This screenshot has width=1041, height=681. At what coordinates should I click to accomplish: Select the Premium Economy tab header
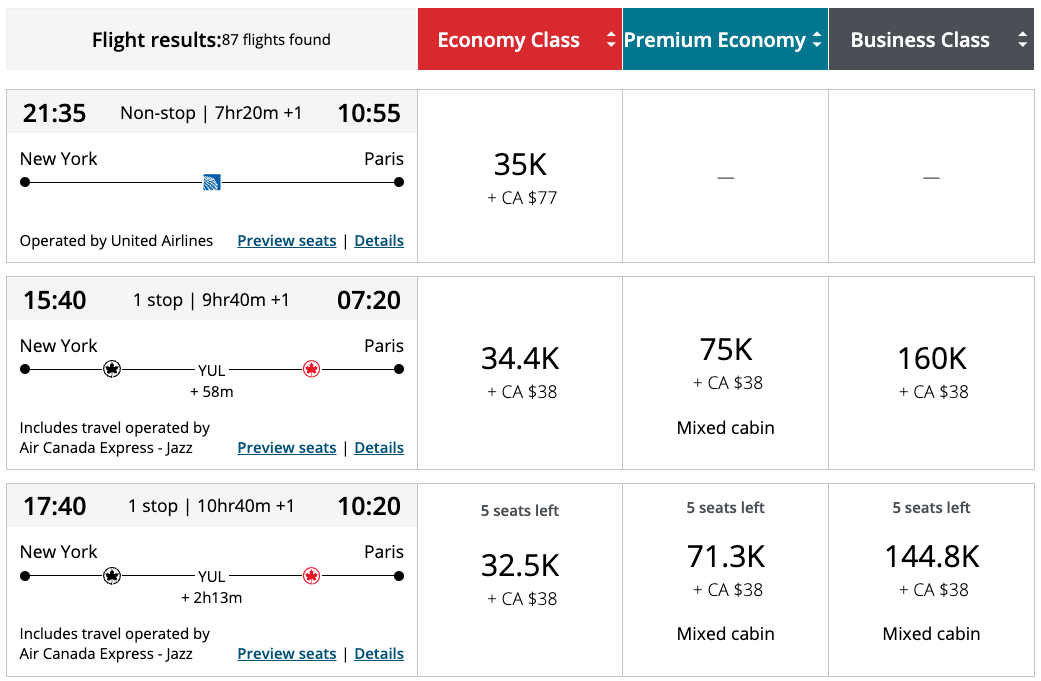714,40
